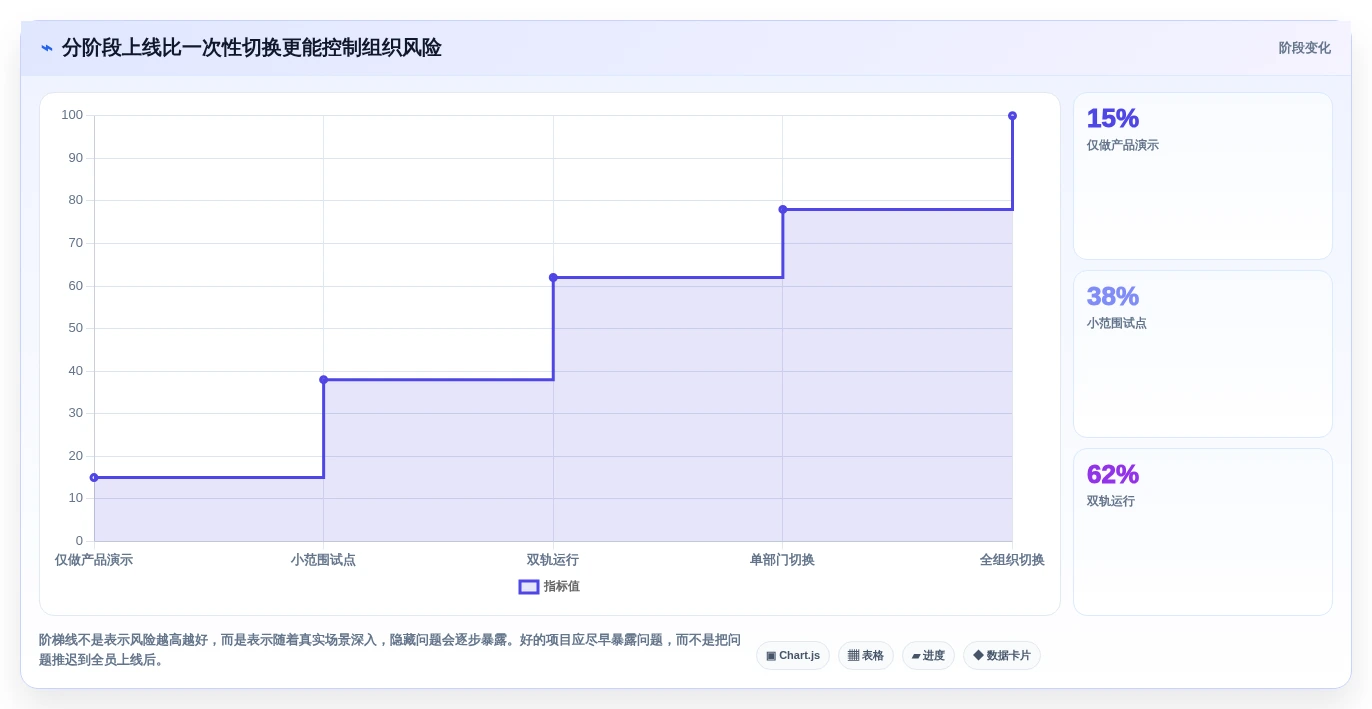
Task: Toggle the 指标值 legend item
Action: [549, 587]
